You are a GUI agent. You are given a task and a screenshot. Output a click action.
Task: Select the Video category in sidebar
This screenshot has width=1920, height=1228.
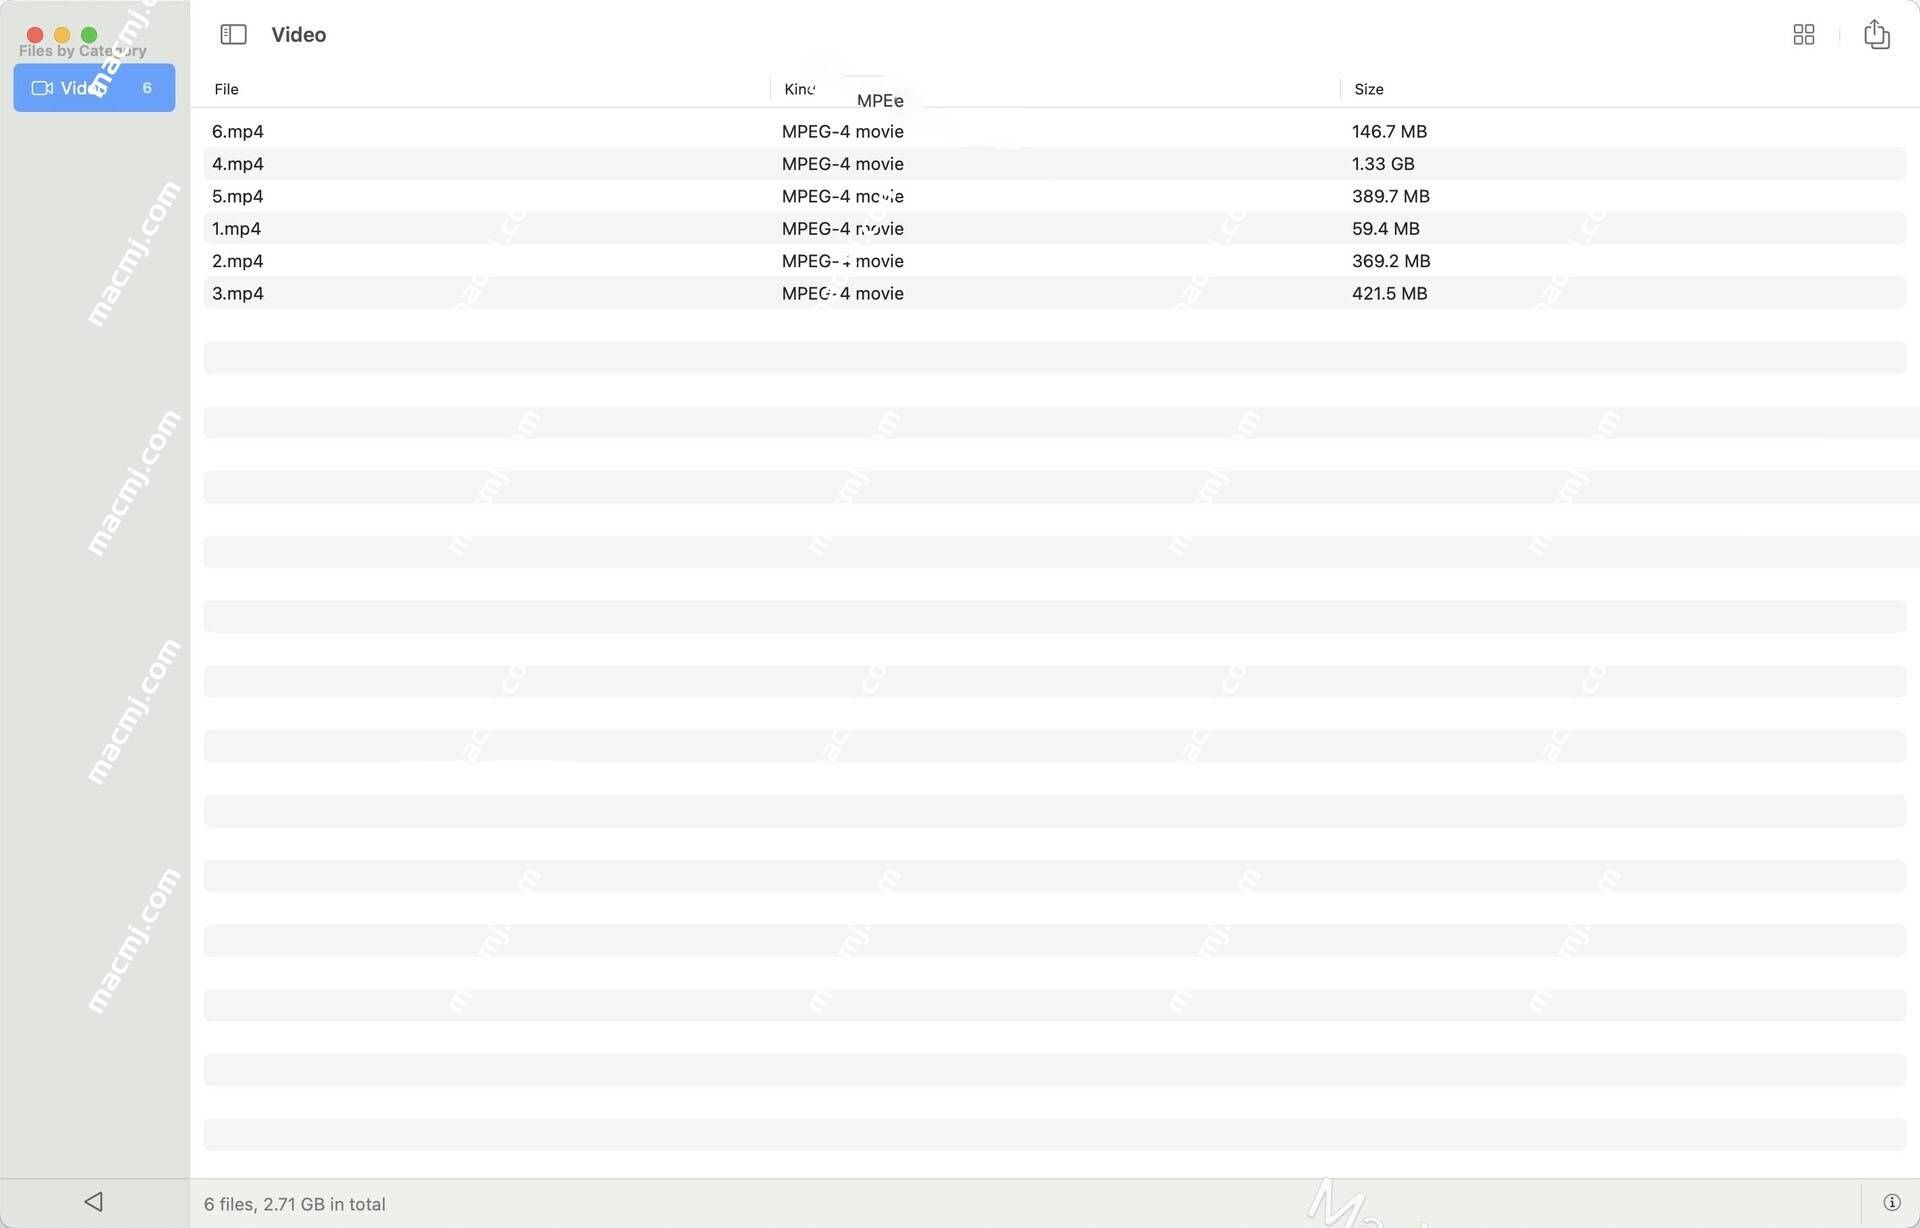point(94,88)
